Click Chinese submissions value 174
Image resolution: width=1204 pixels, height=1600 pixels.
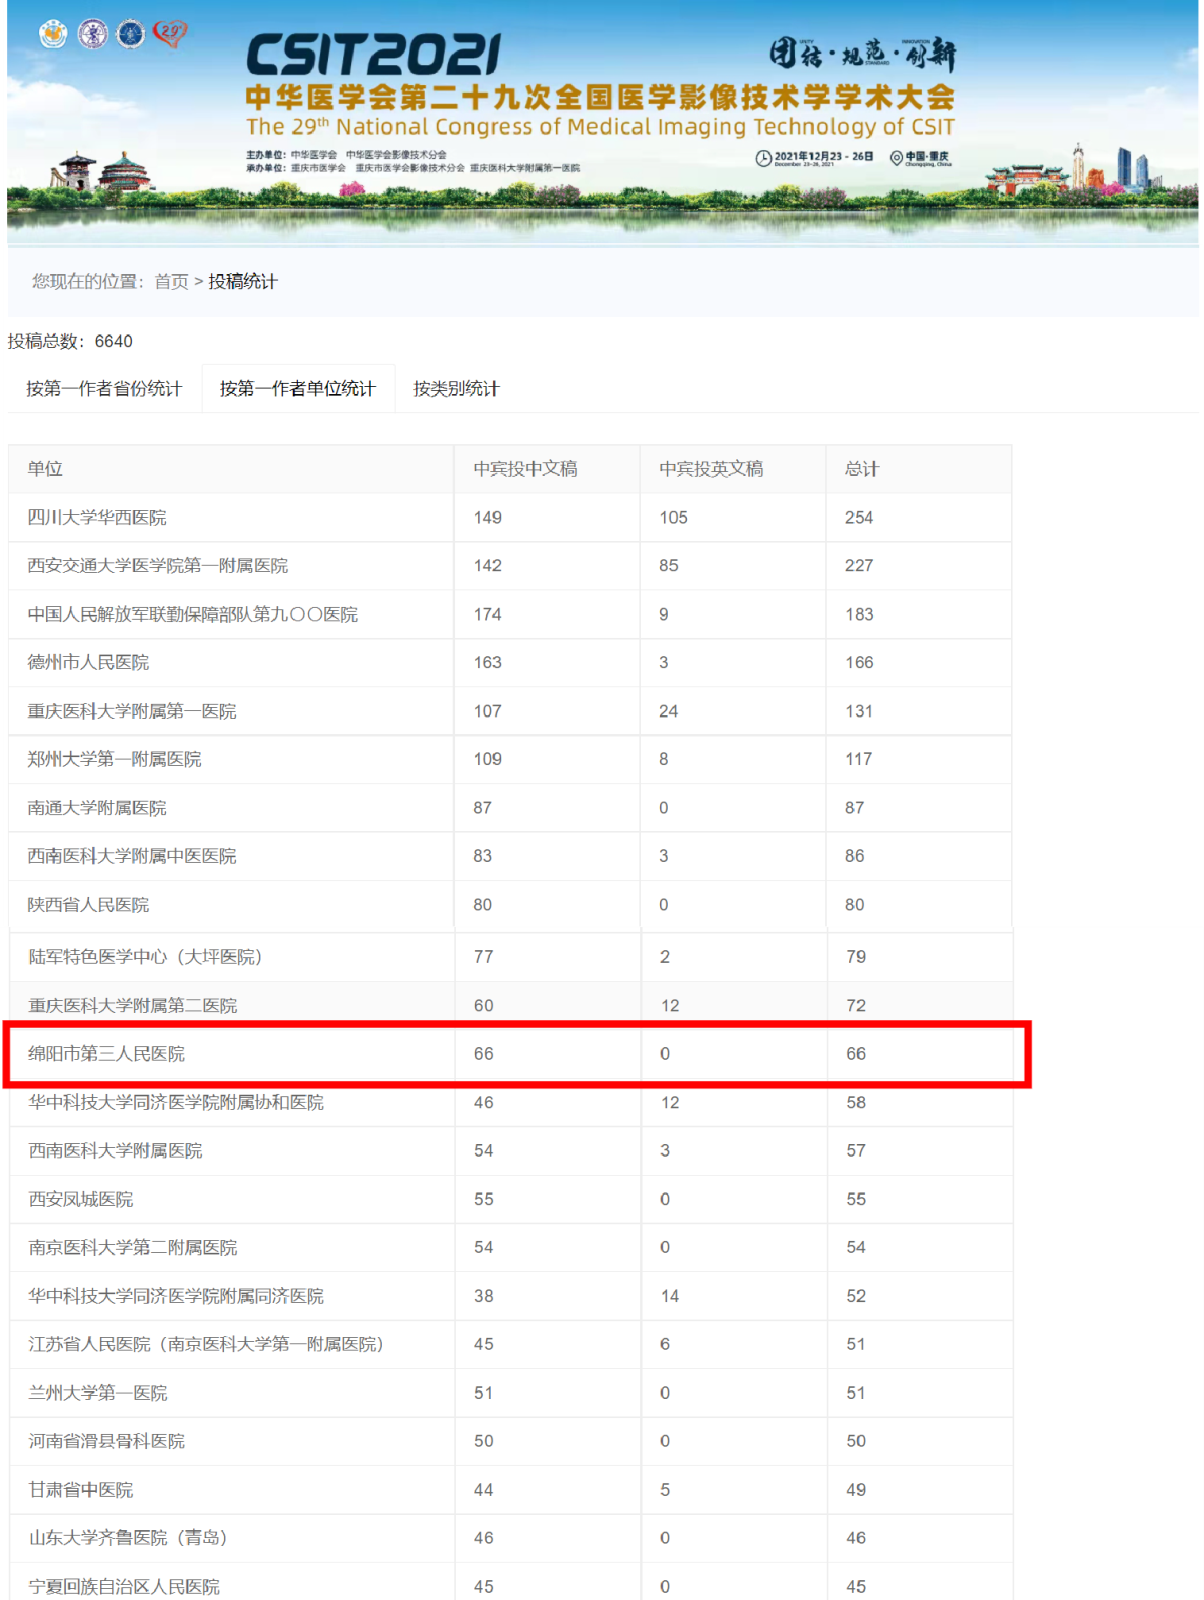click(488, 615)
